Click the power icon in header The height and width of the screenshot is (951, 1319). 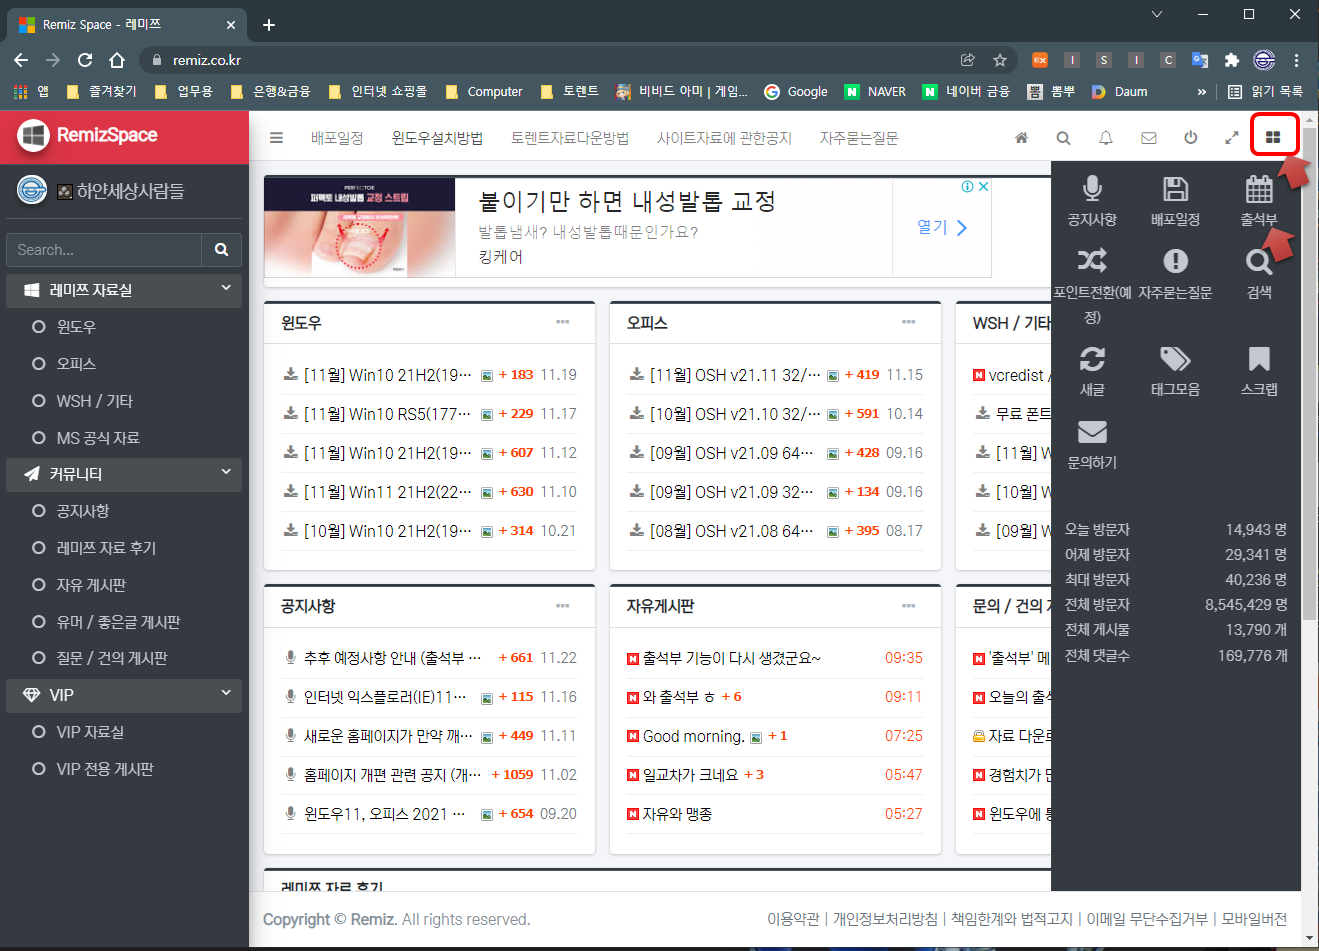point(1190,138)
